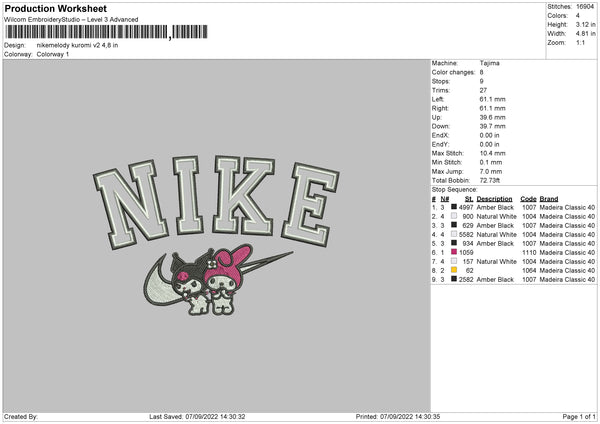Click the EndX value 0.00 in

coord(489,135)
